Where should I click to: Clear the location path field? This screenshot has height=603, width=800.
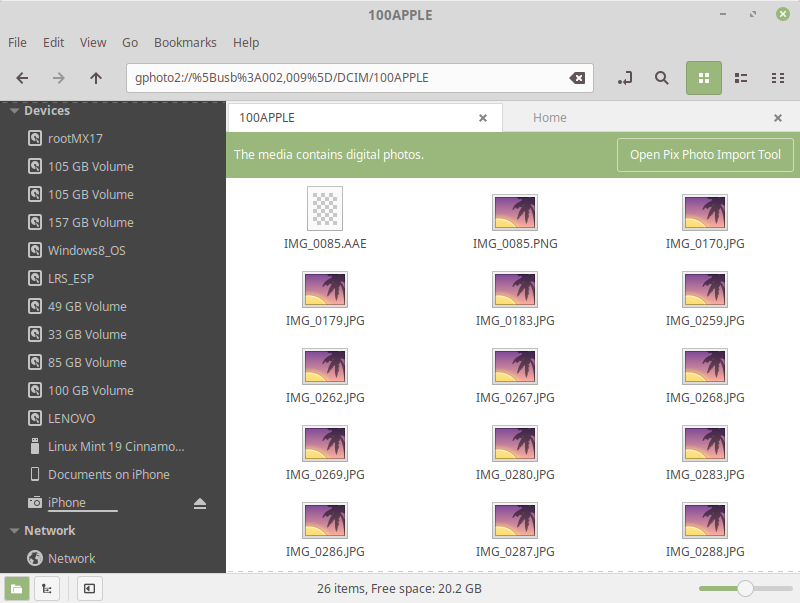pos(577,78)
